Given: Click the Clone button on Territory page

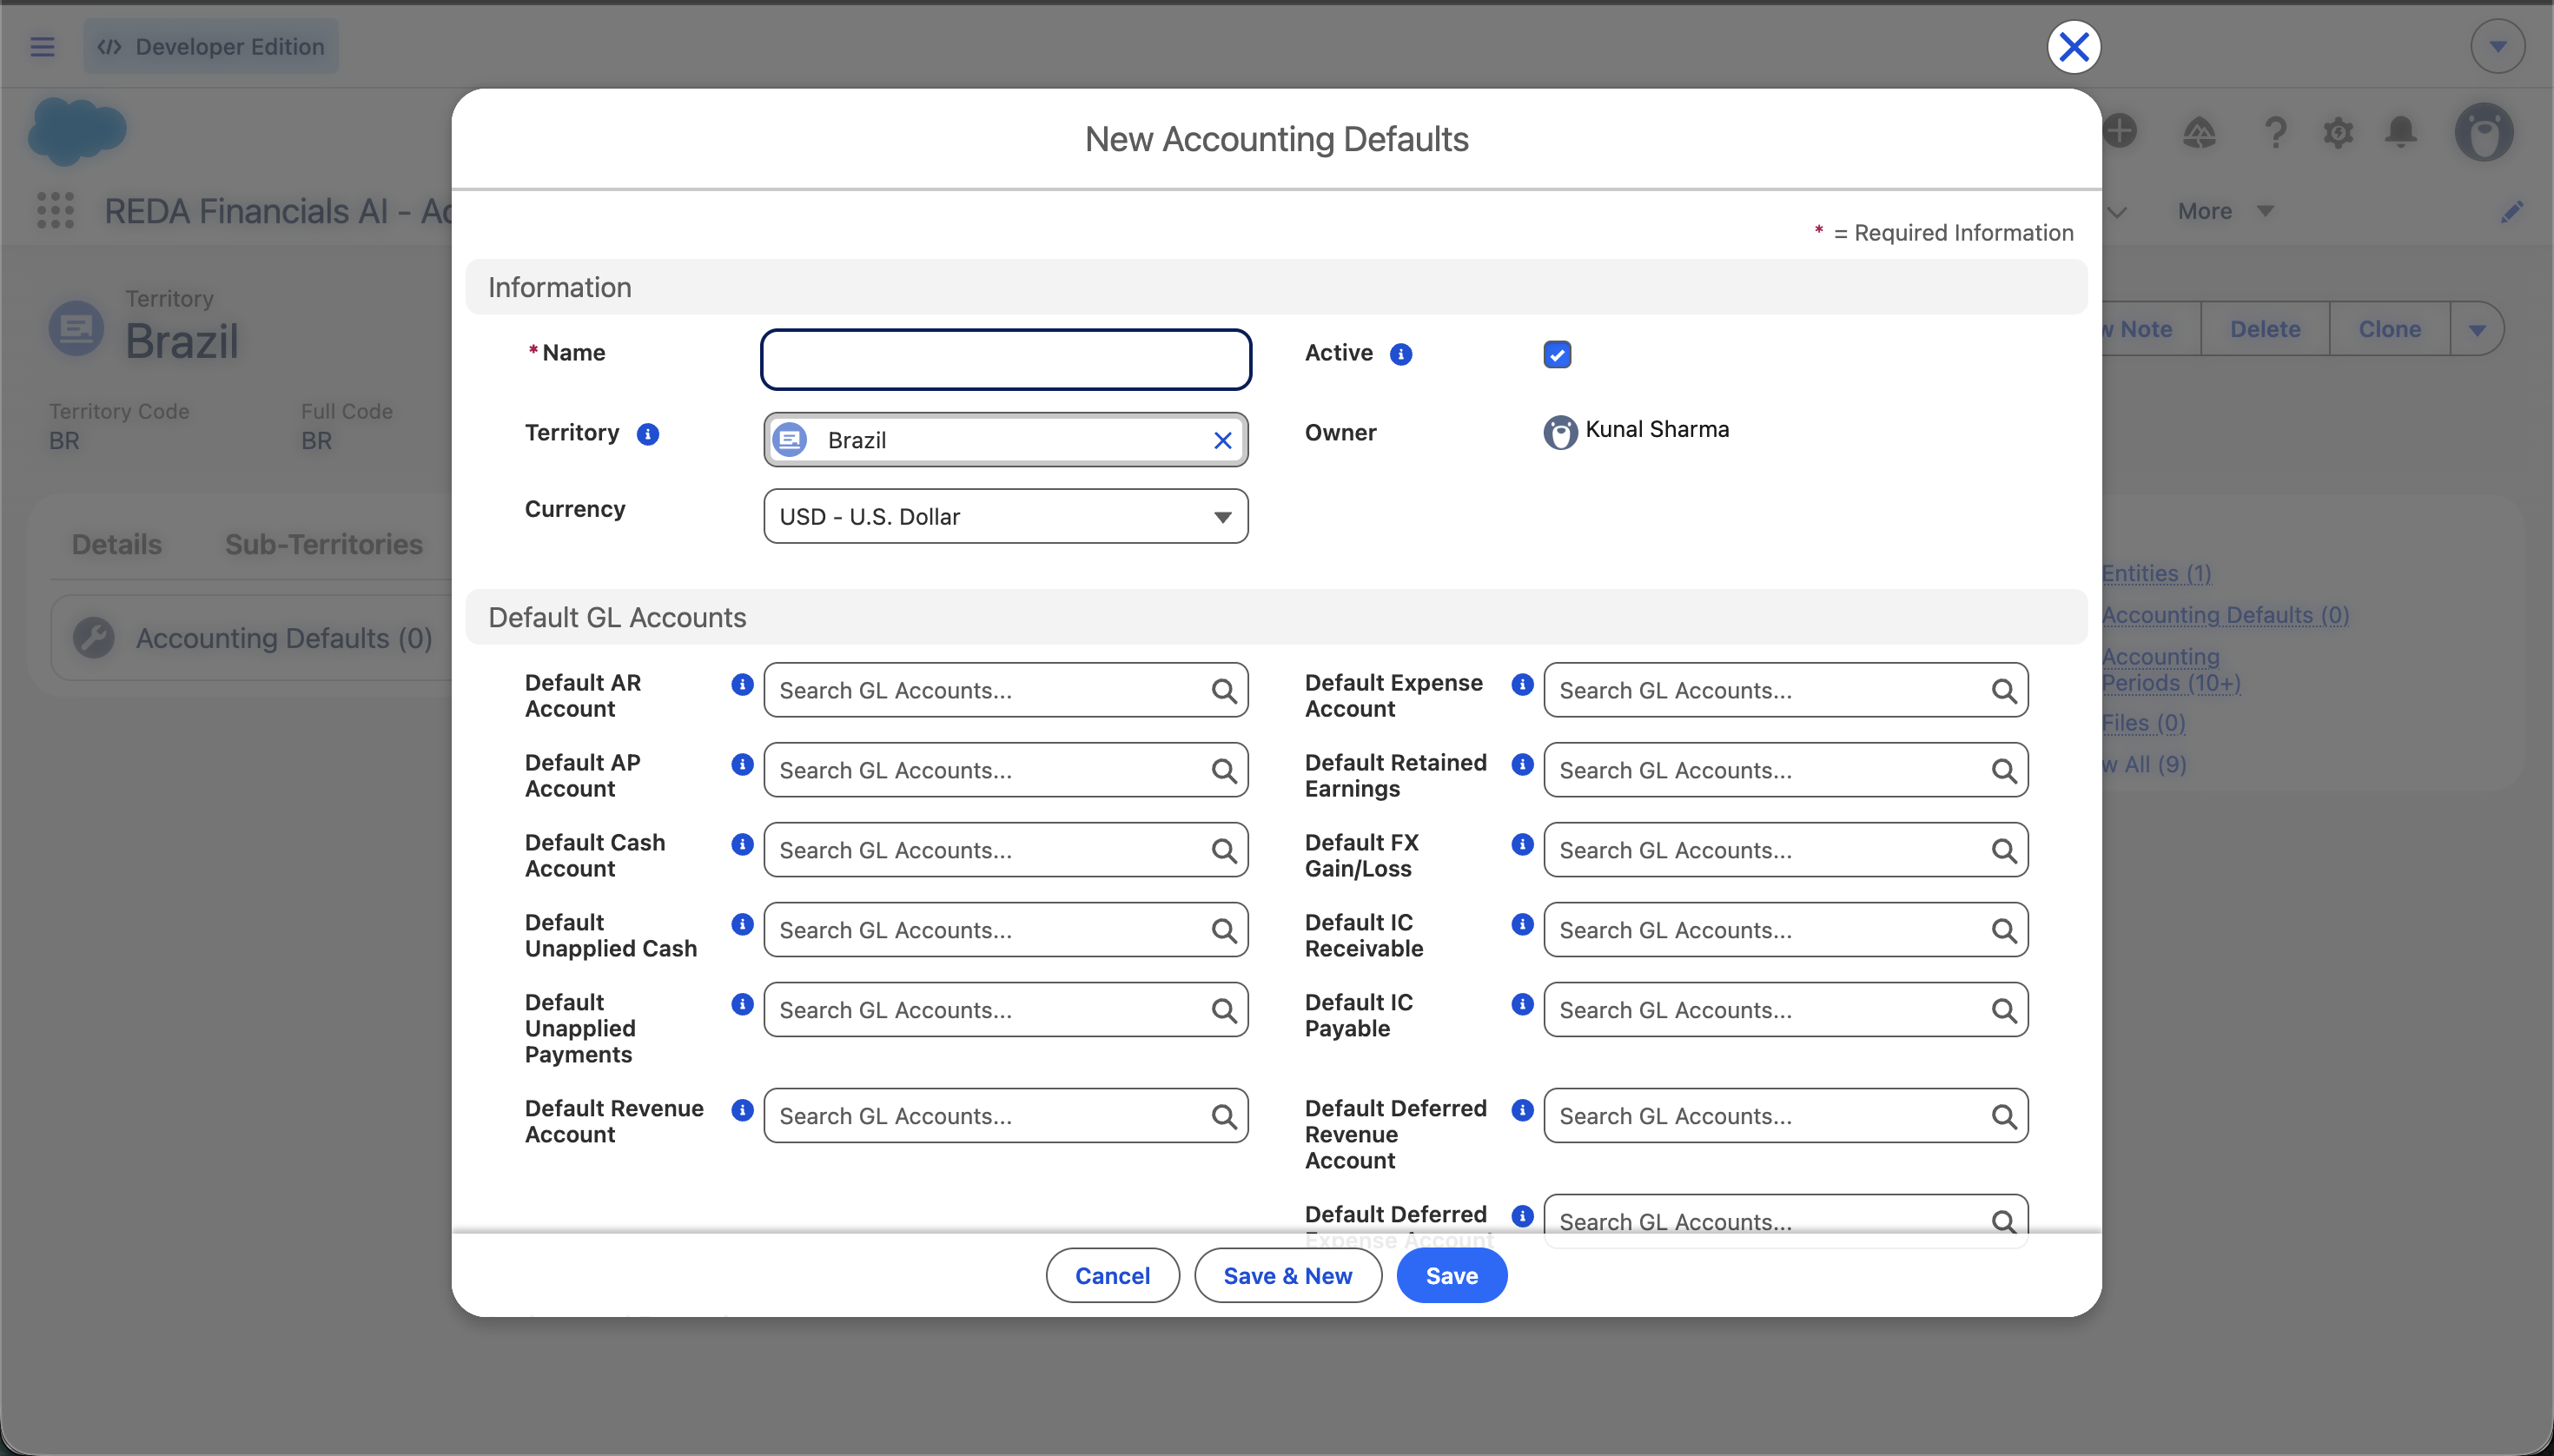Looking at the screenshot, I should [2389, 329].
